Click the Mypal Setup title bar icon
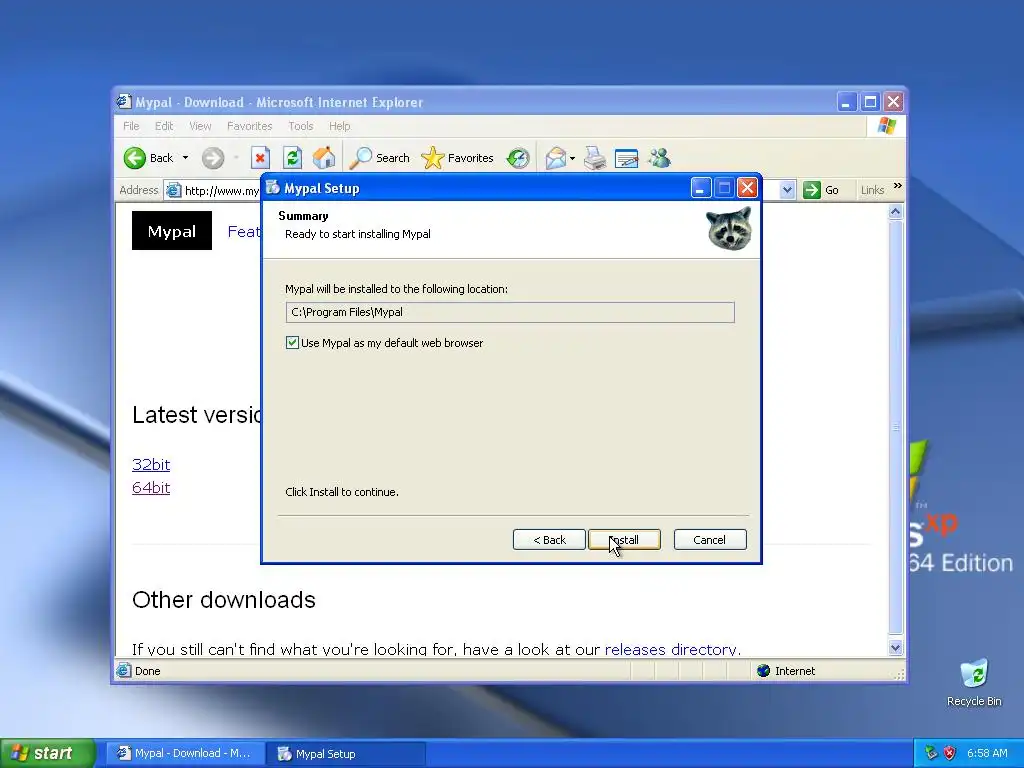Screen dimensions: 1024x768 click(273, 188)
